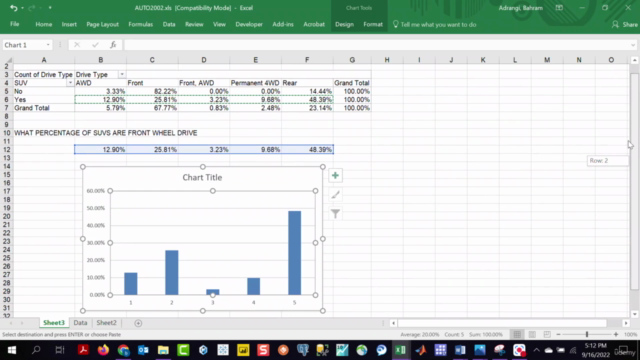This screenshot has height=360, width=640.
Task: Open the Review ribbon tab
Action: click(194, 24)
